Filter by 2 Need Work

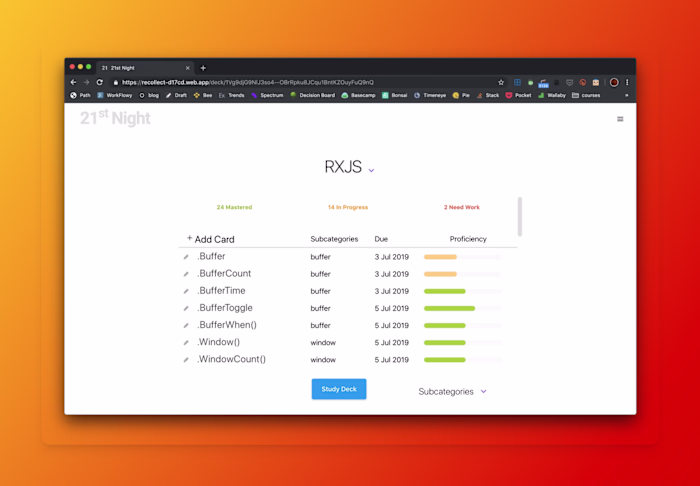[x=462, y=207]
